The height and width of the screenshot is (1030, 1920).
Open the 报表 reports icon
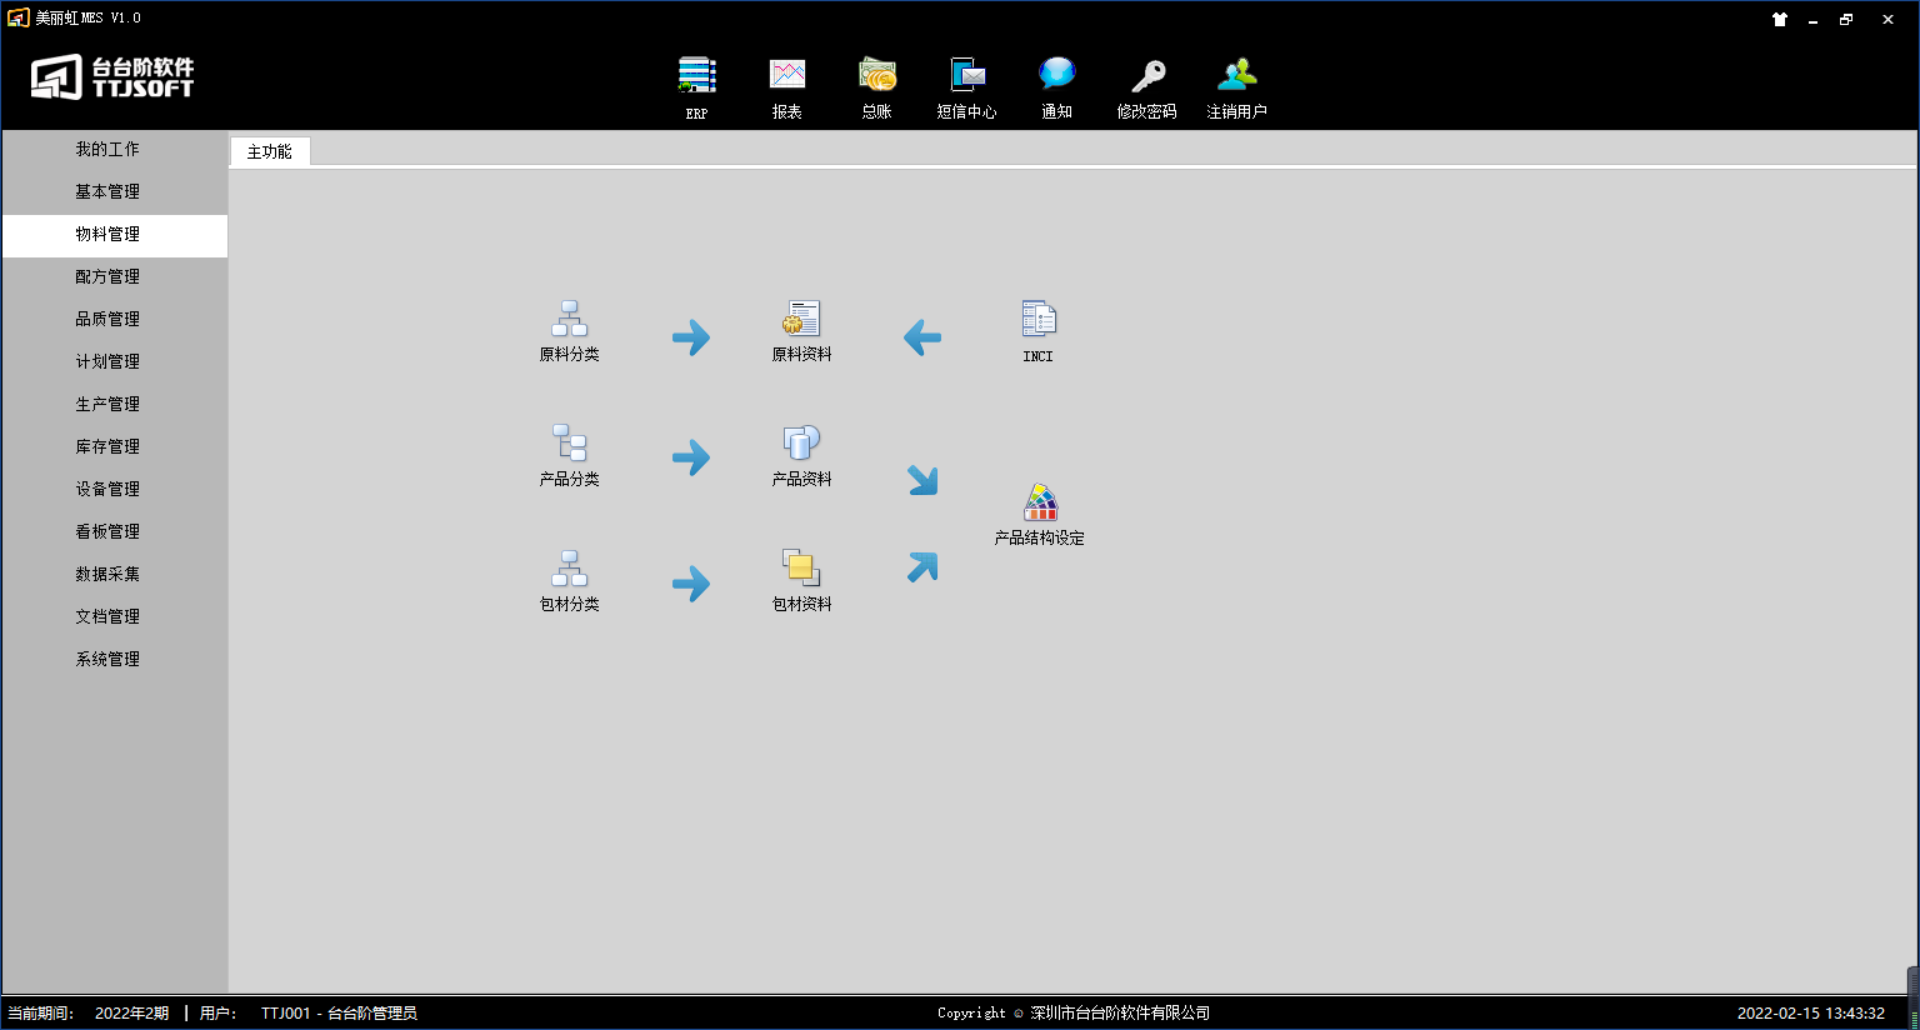pyautogui.click(x=787, y=77)
